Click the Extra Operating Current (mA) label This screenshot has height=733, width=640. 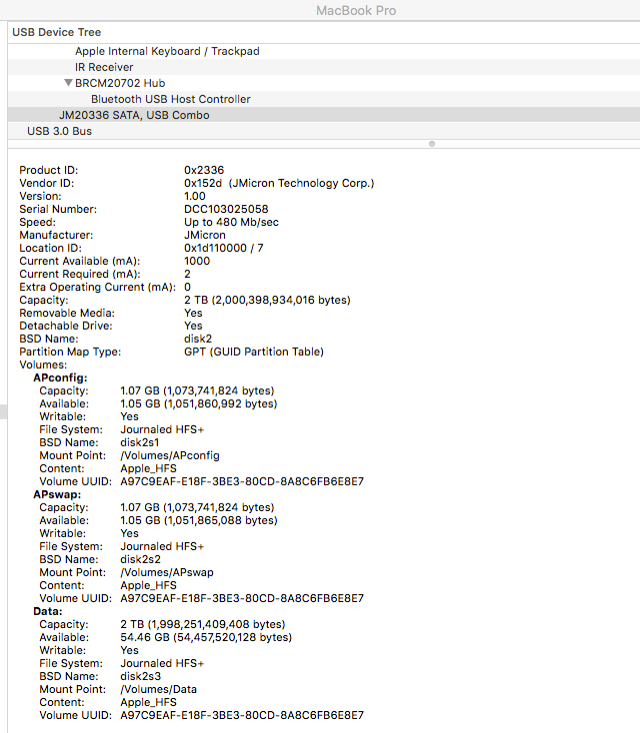98,287
